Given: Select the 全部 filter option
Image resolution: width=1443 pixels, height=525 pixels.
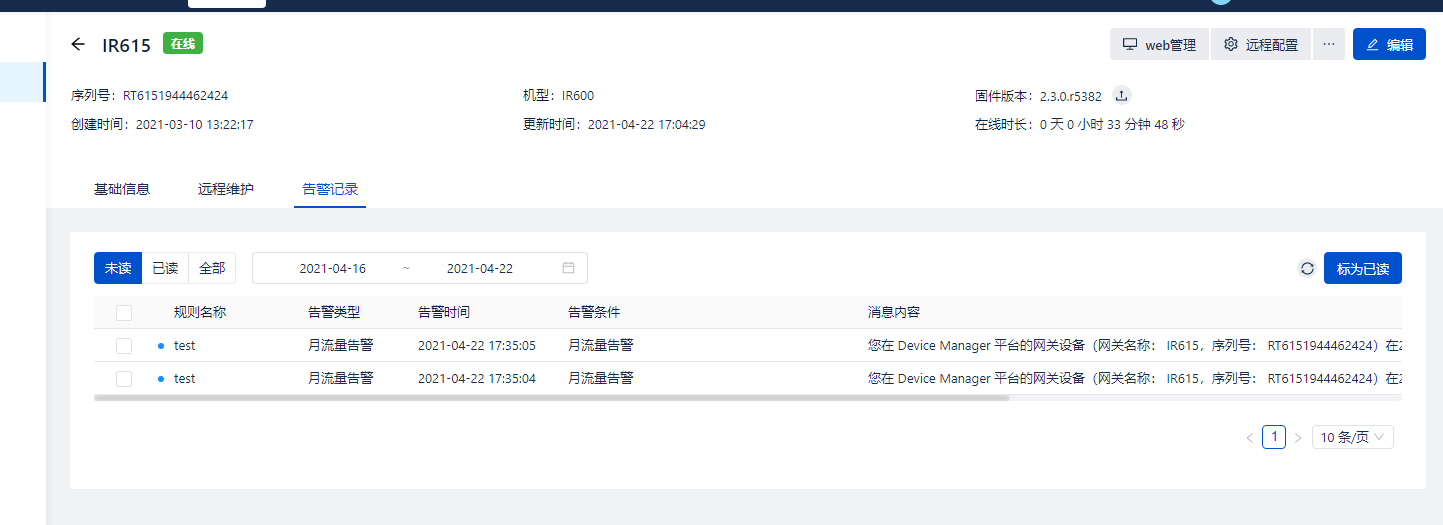Looking at the screenshot, I should (212, 268).
